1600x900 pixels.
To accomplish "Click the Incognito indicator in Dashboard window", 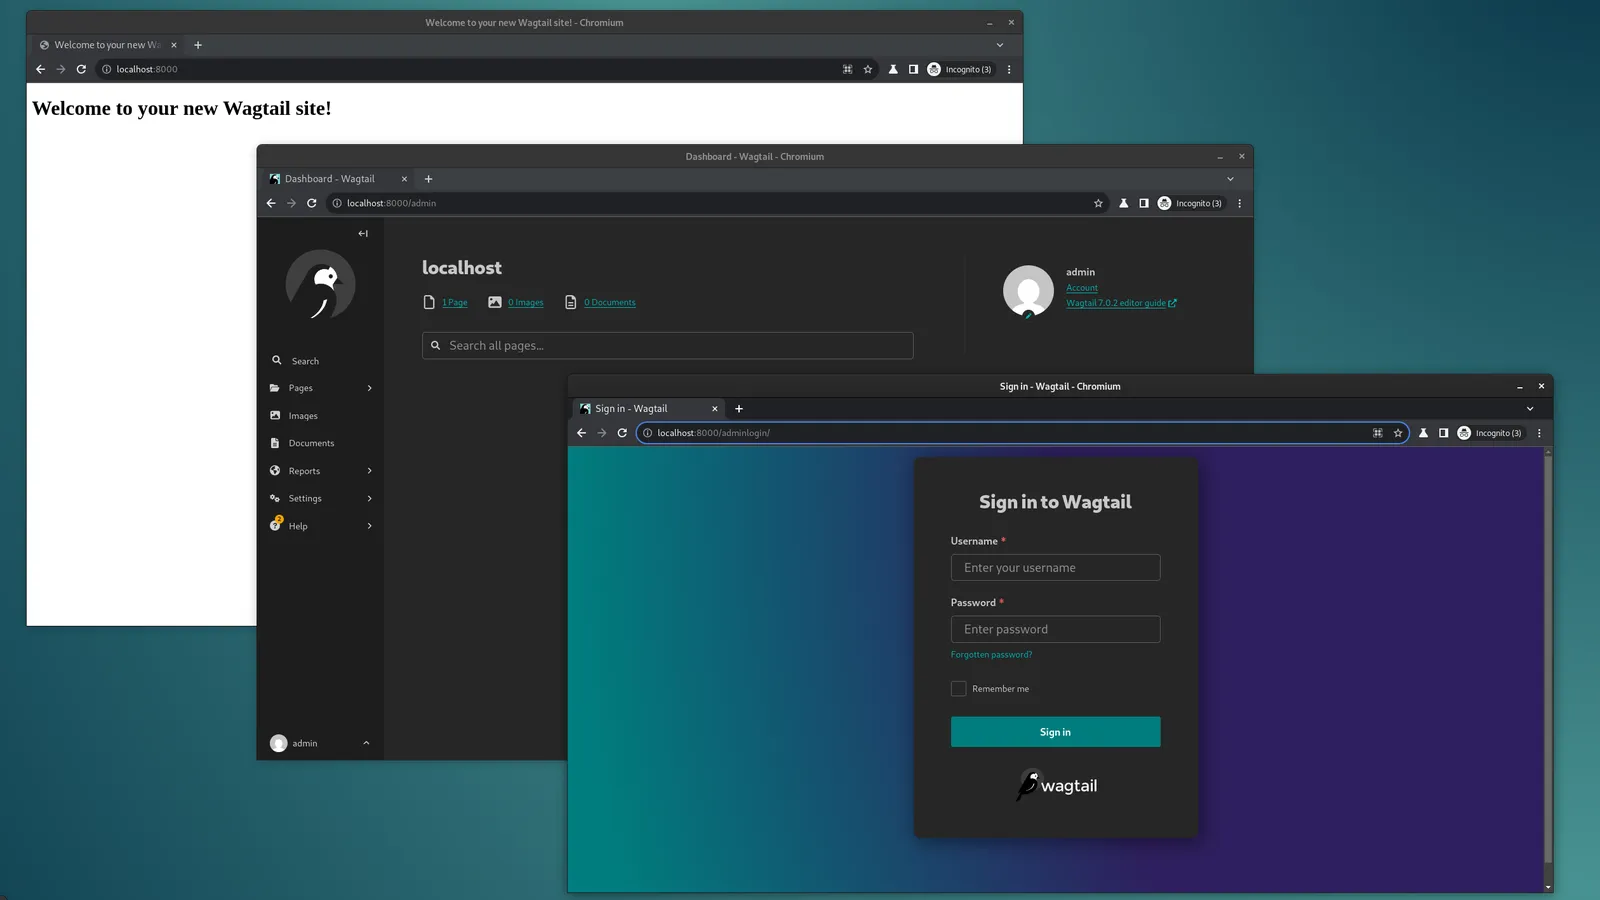I will coord(1190,203).
